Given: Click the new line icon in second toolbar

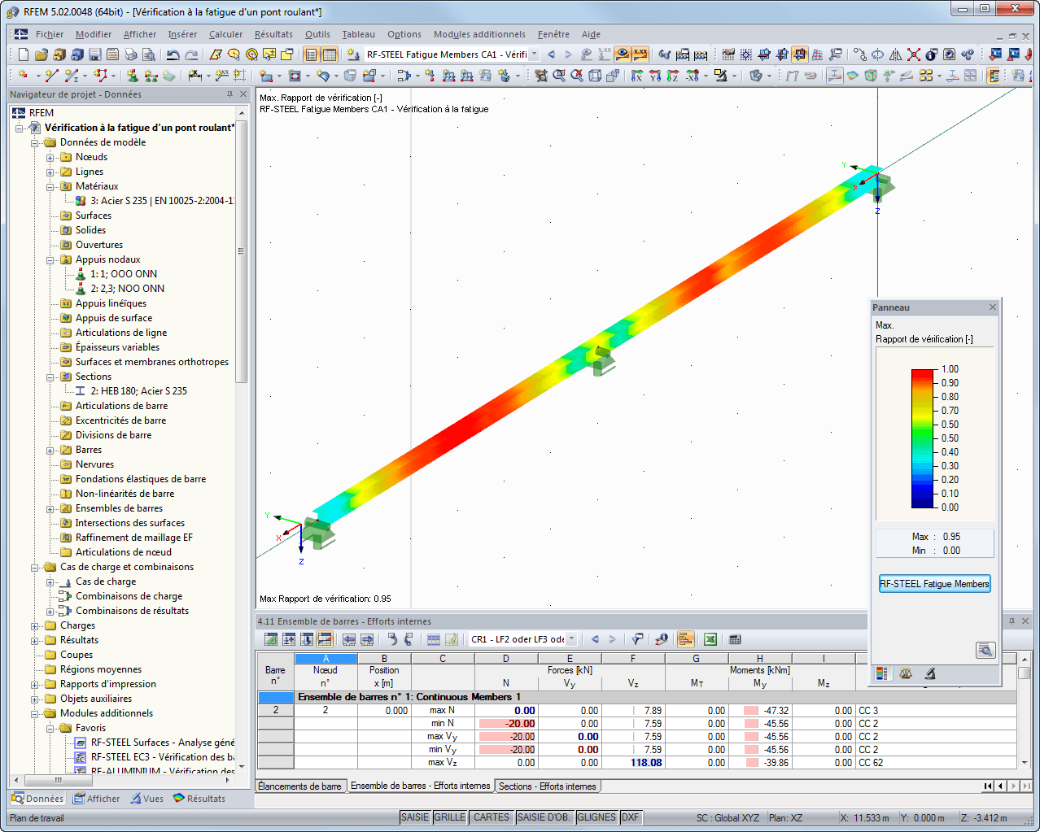Looking at the screenshot, I should 52,76.
